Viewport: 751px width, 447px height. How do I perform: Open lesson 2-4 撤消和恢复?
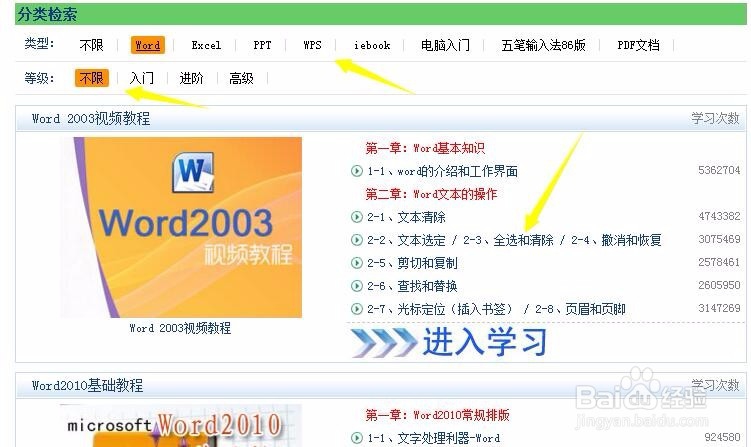click(616, 240)
